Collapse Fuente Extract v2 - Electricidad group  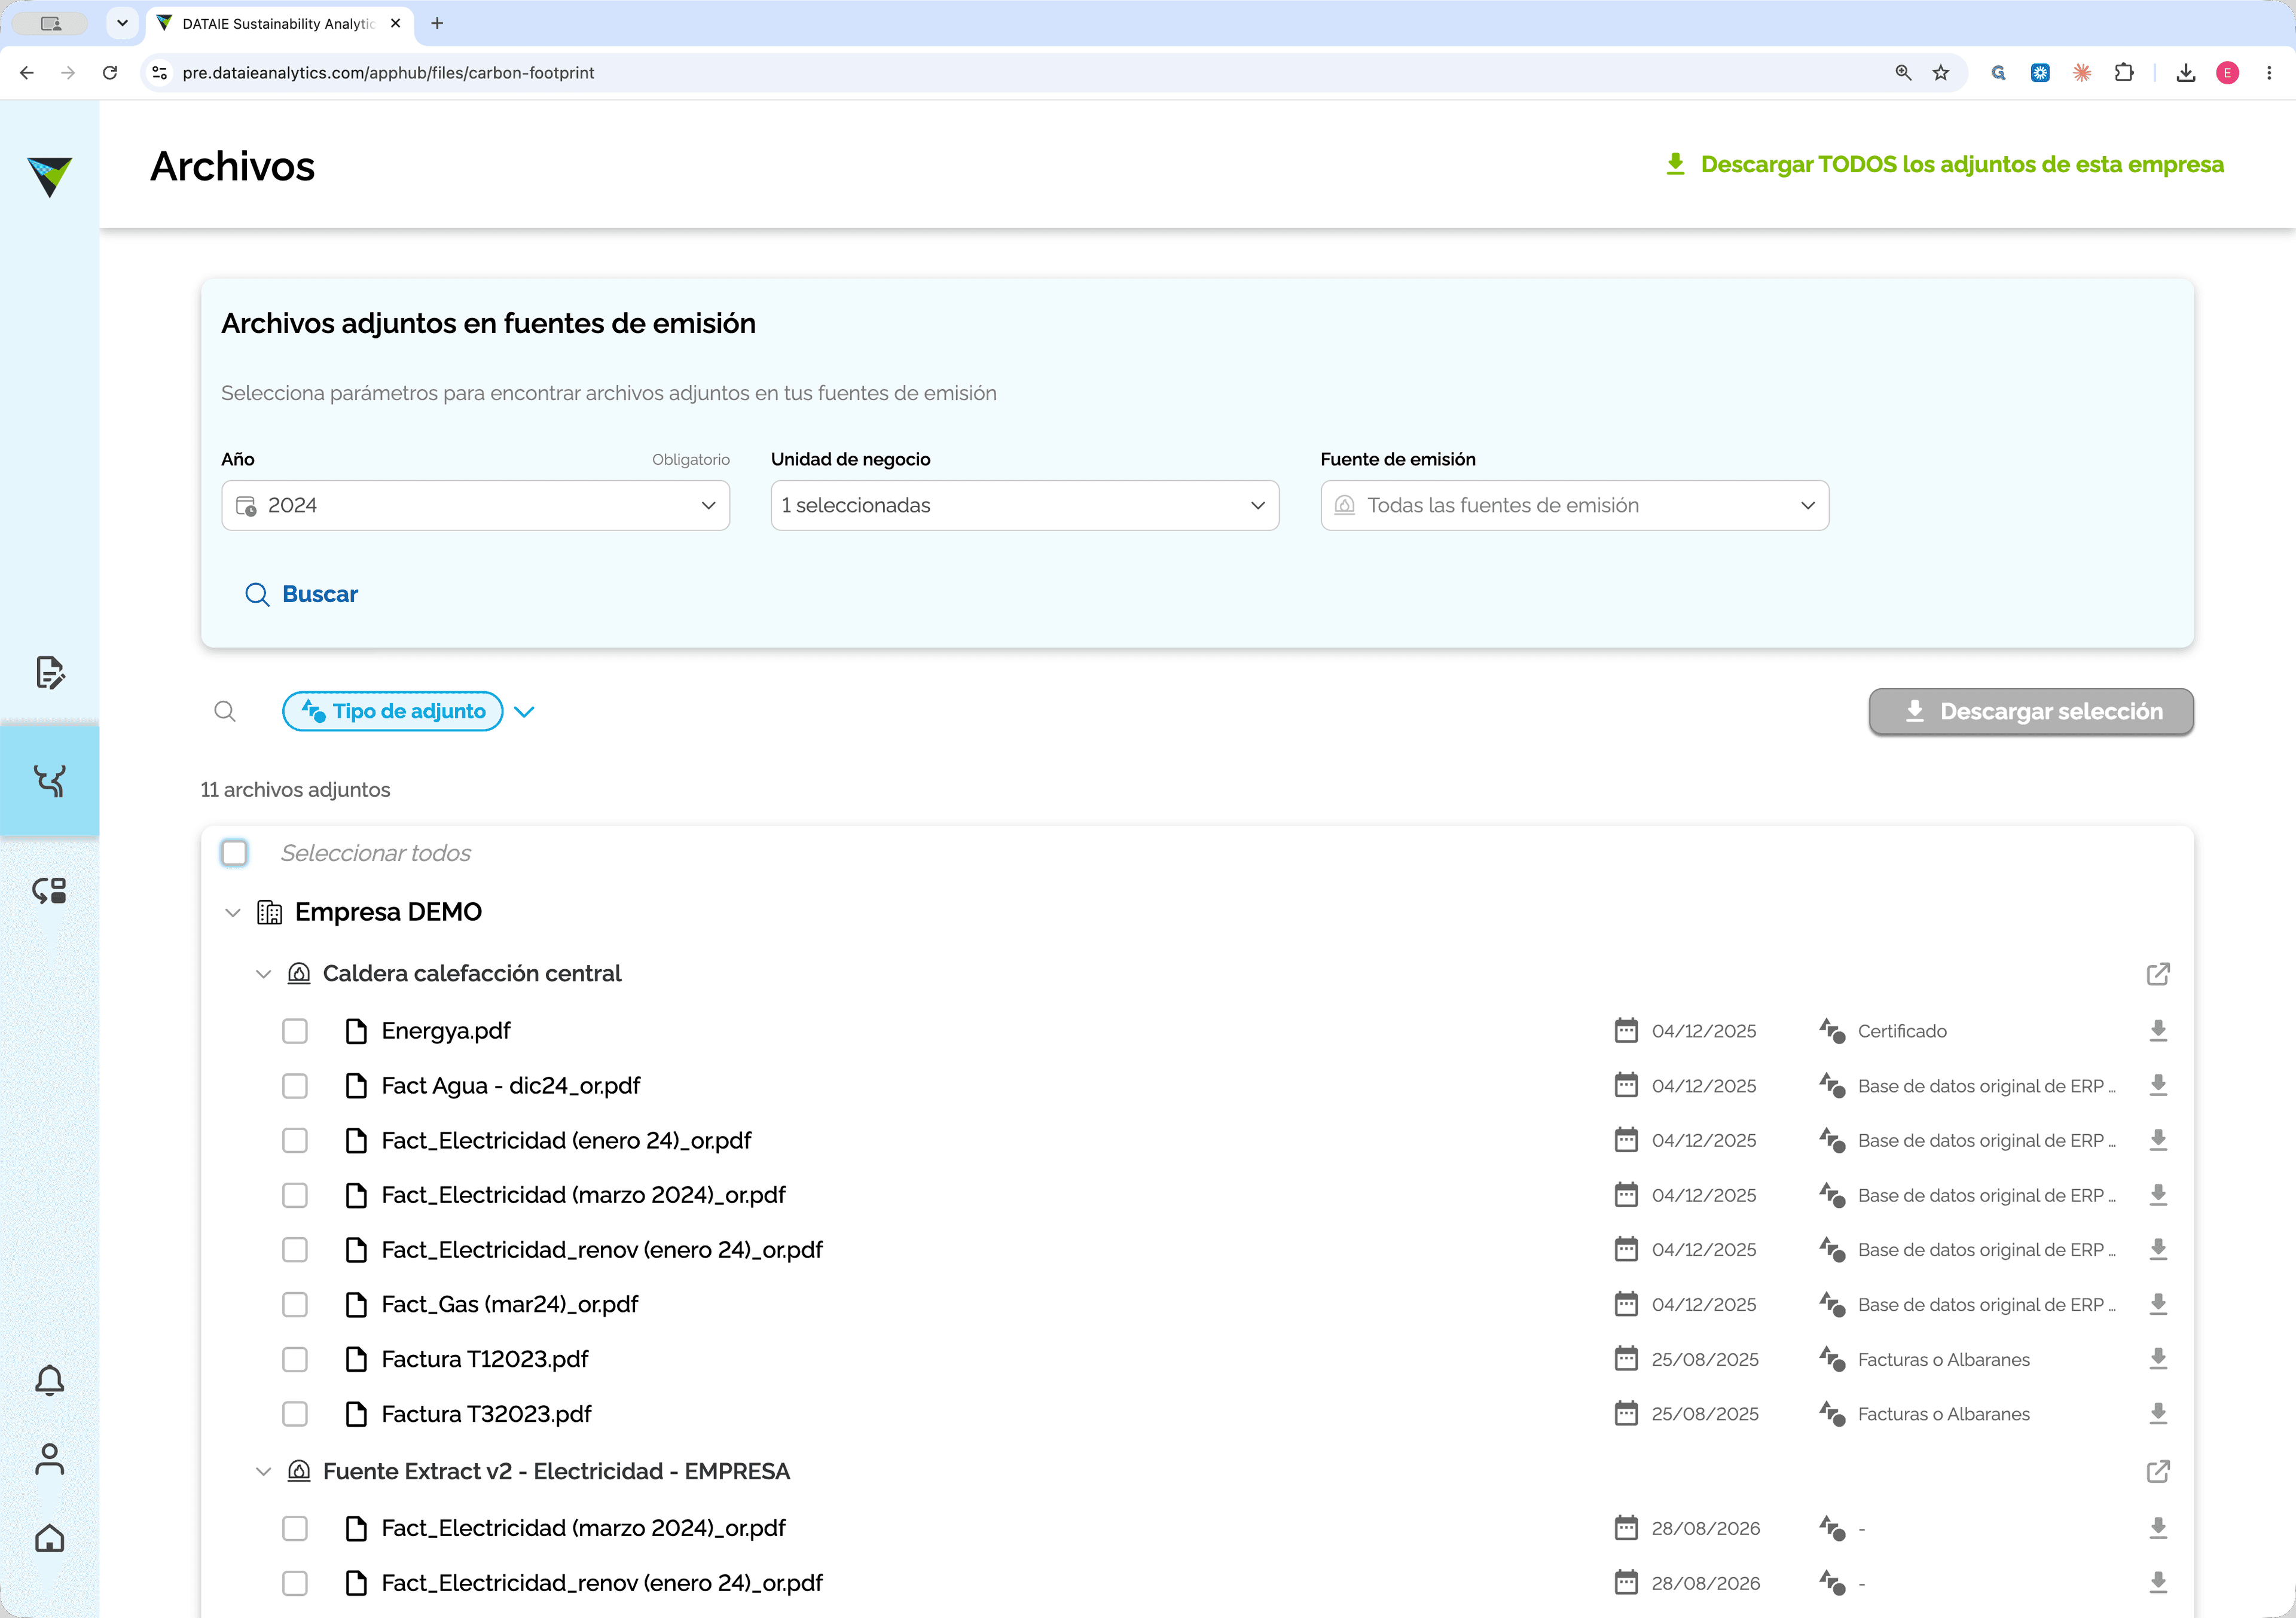(263, 1471)
